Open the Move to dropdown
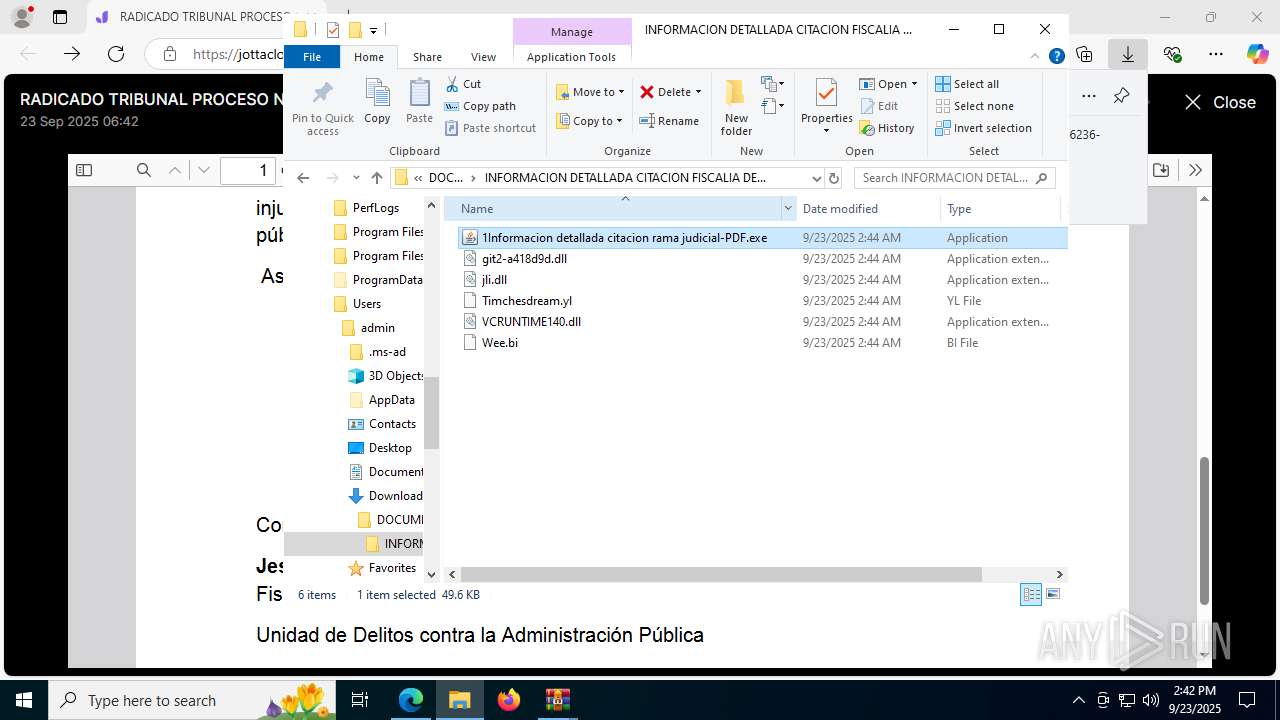The image size is (1280, 720). (590, 92)
